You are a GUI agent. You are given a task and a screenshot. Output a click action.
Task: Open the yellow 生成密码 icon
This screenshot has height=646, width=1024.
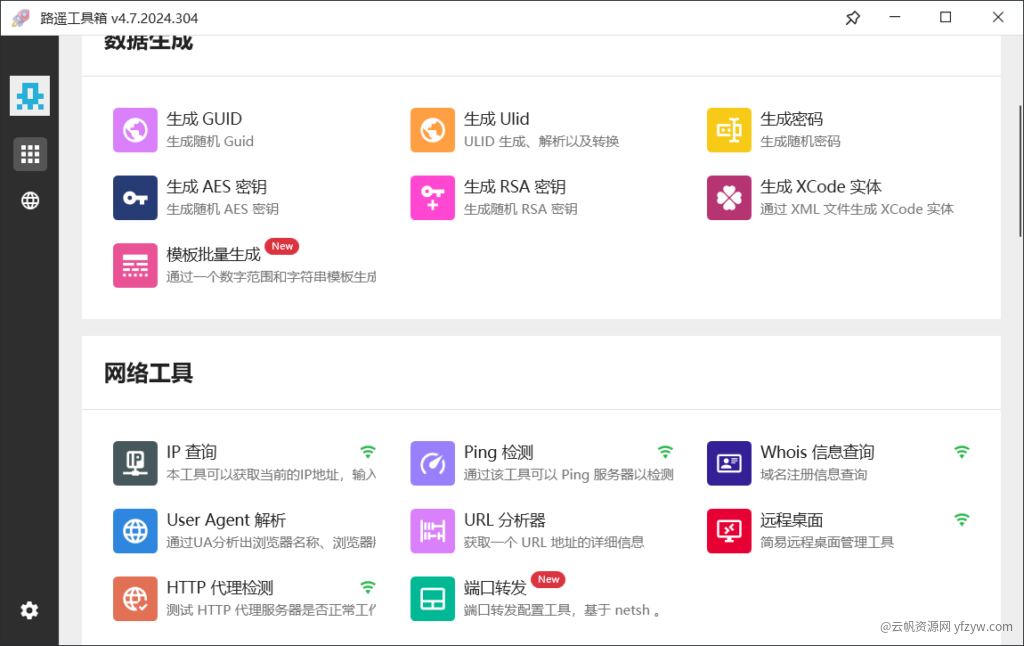pyautogui.click(x=729, y=130)
